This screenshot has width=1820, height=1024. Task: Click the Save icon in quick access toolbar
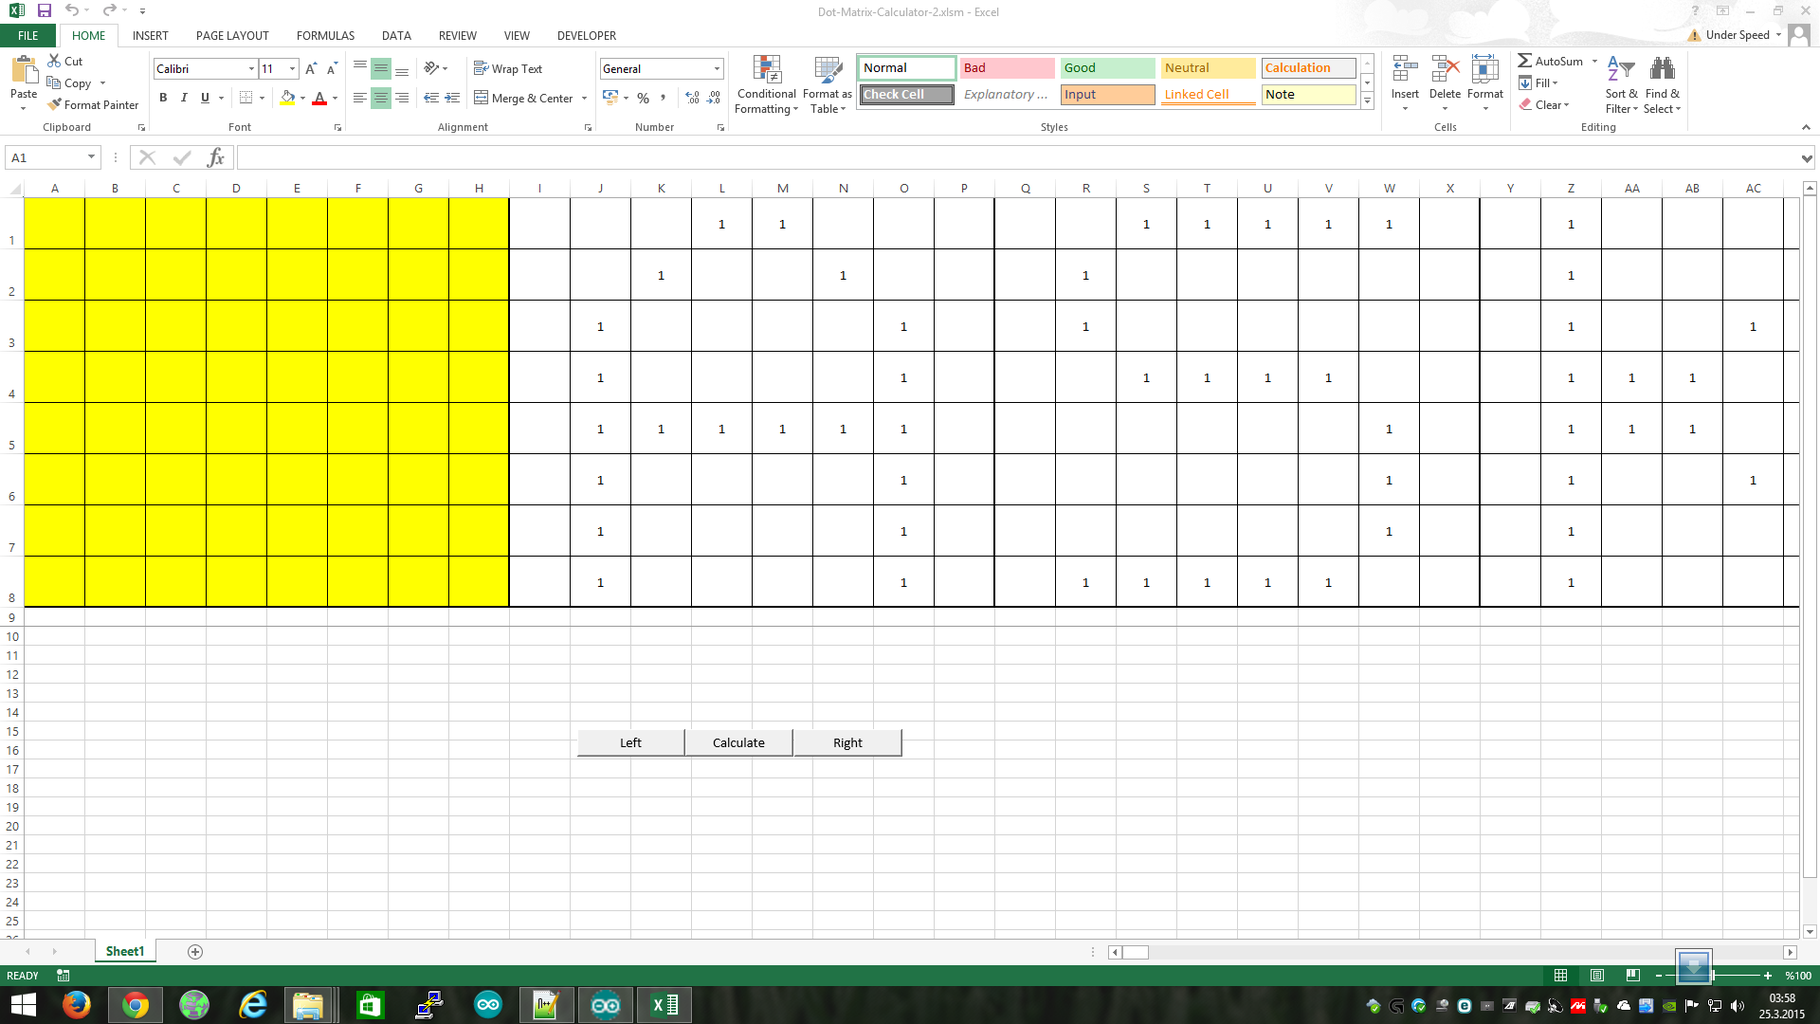coord(44,11)
